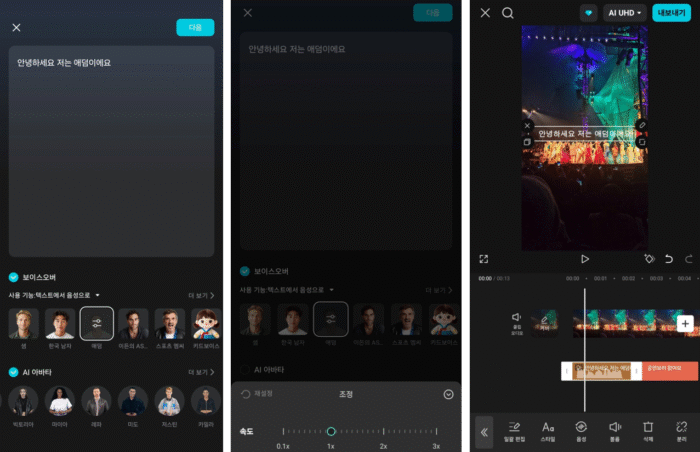Enable the unchecked AI 아바타 checkbox in middle panel

click(245, 370)
